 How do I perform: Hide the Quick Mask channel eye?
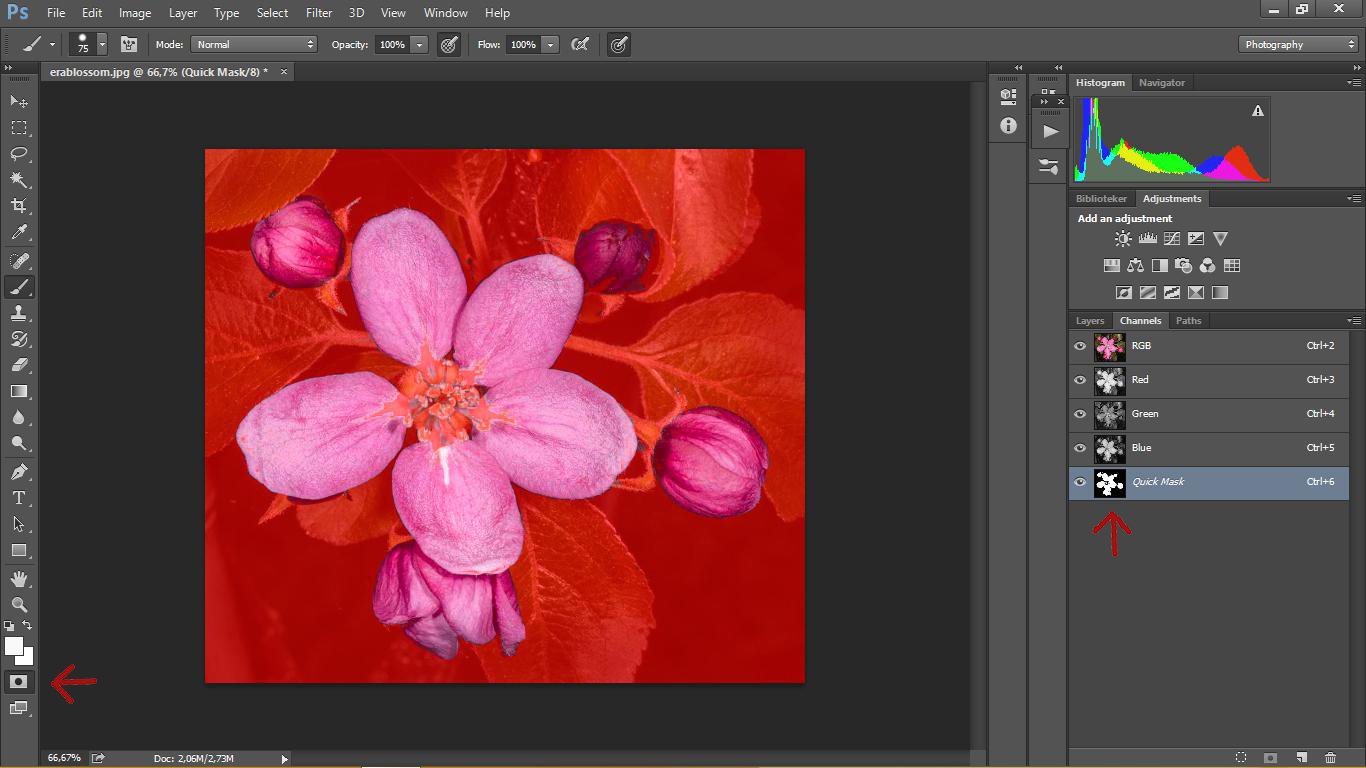[x=1080, y=482]
